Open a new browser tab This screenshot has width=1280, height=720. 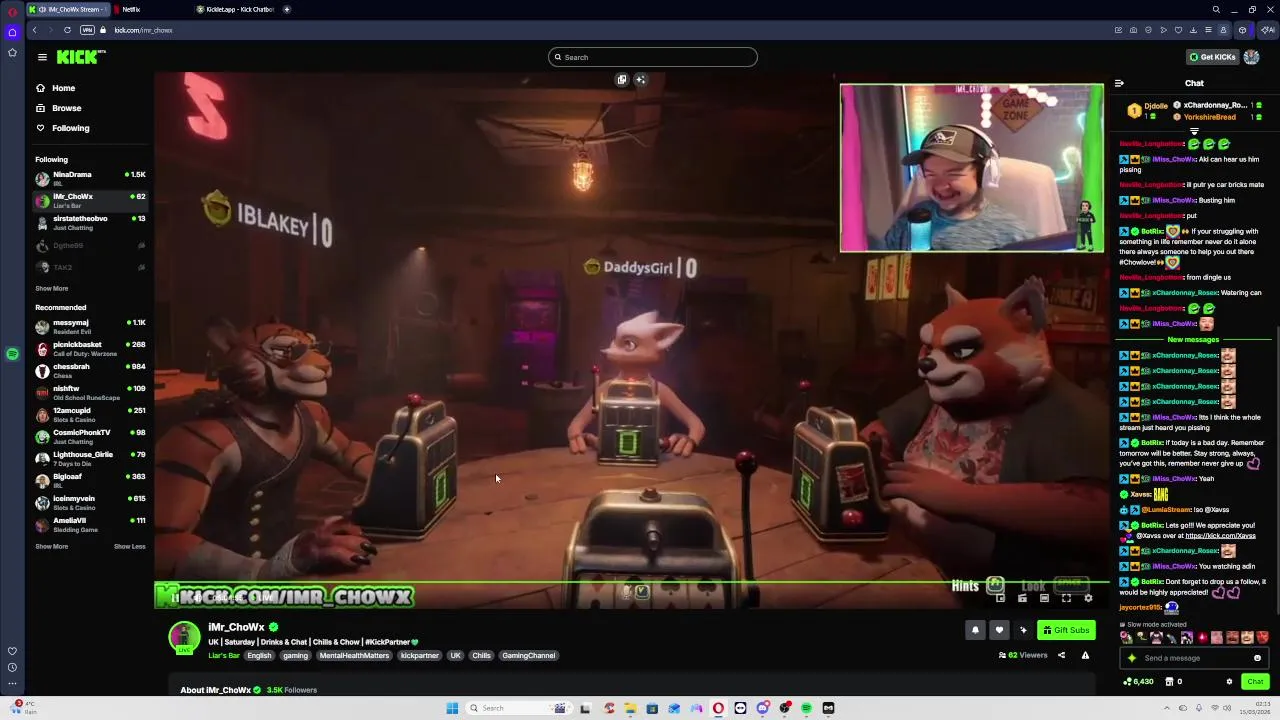coord(287,9)
